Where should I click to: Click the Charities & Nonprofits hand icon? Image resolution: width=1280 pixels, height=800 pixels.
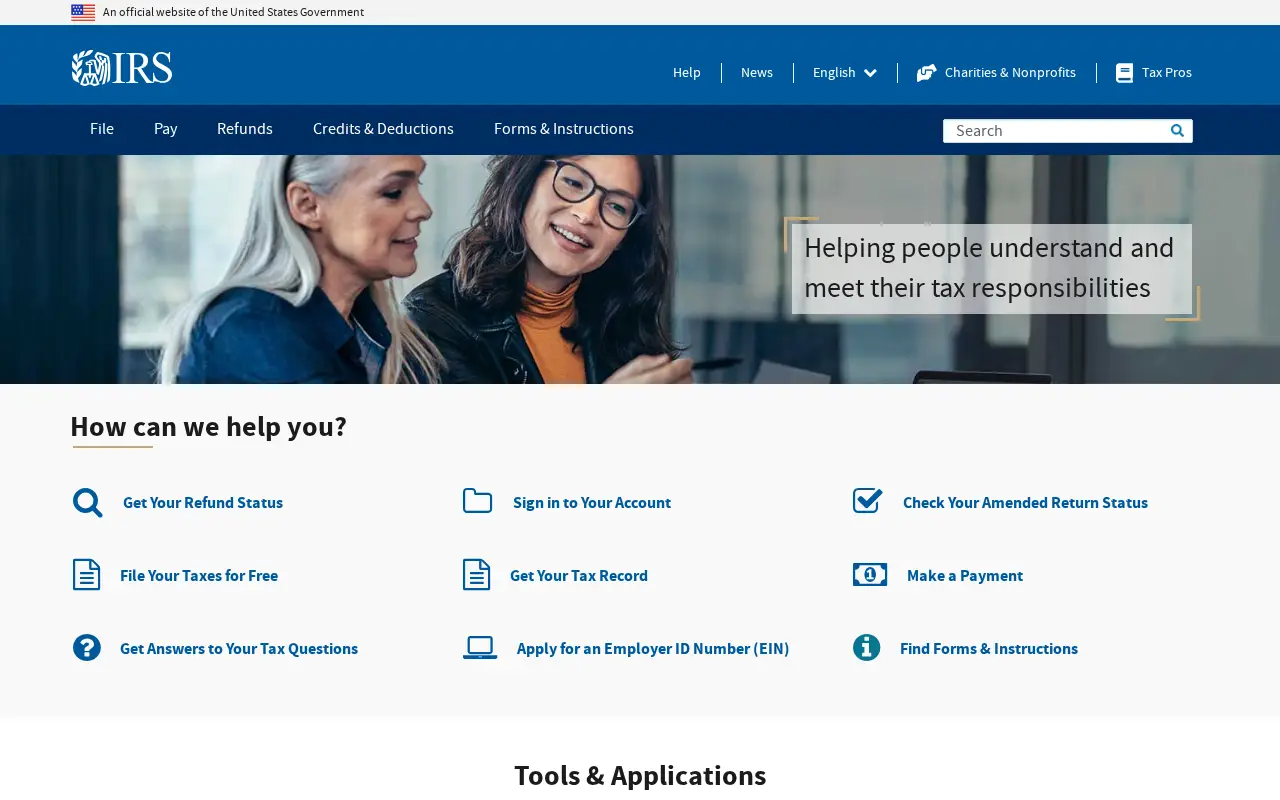926,73
